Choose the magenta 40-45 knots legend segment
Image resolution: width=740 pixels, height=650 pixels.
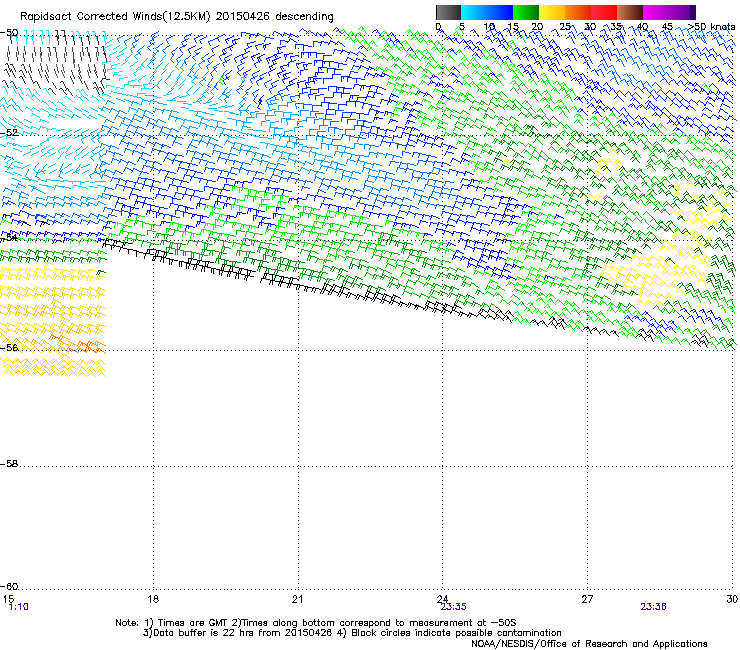[656, 12]
